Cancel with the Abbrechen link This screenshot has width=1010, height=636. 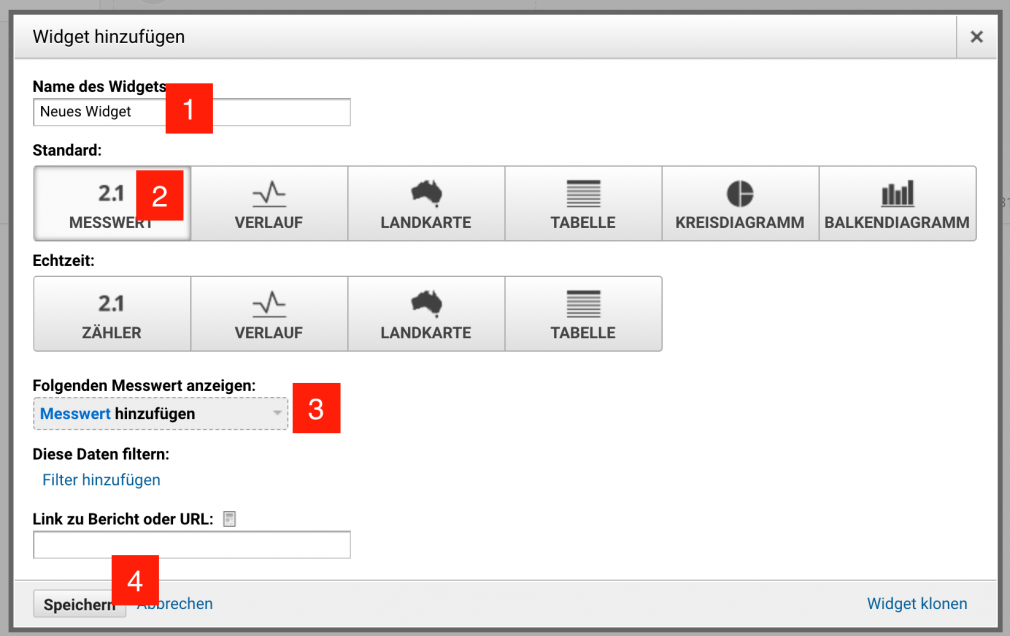pyautogui.click(x=175, y=604)
